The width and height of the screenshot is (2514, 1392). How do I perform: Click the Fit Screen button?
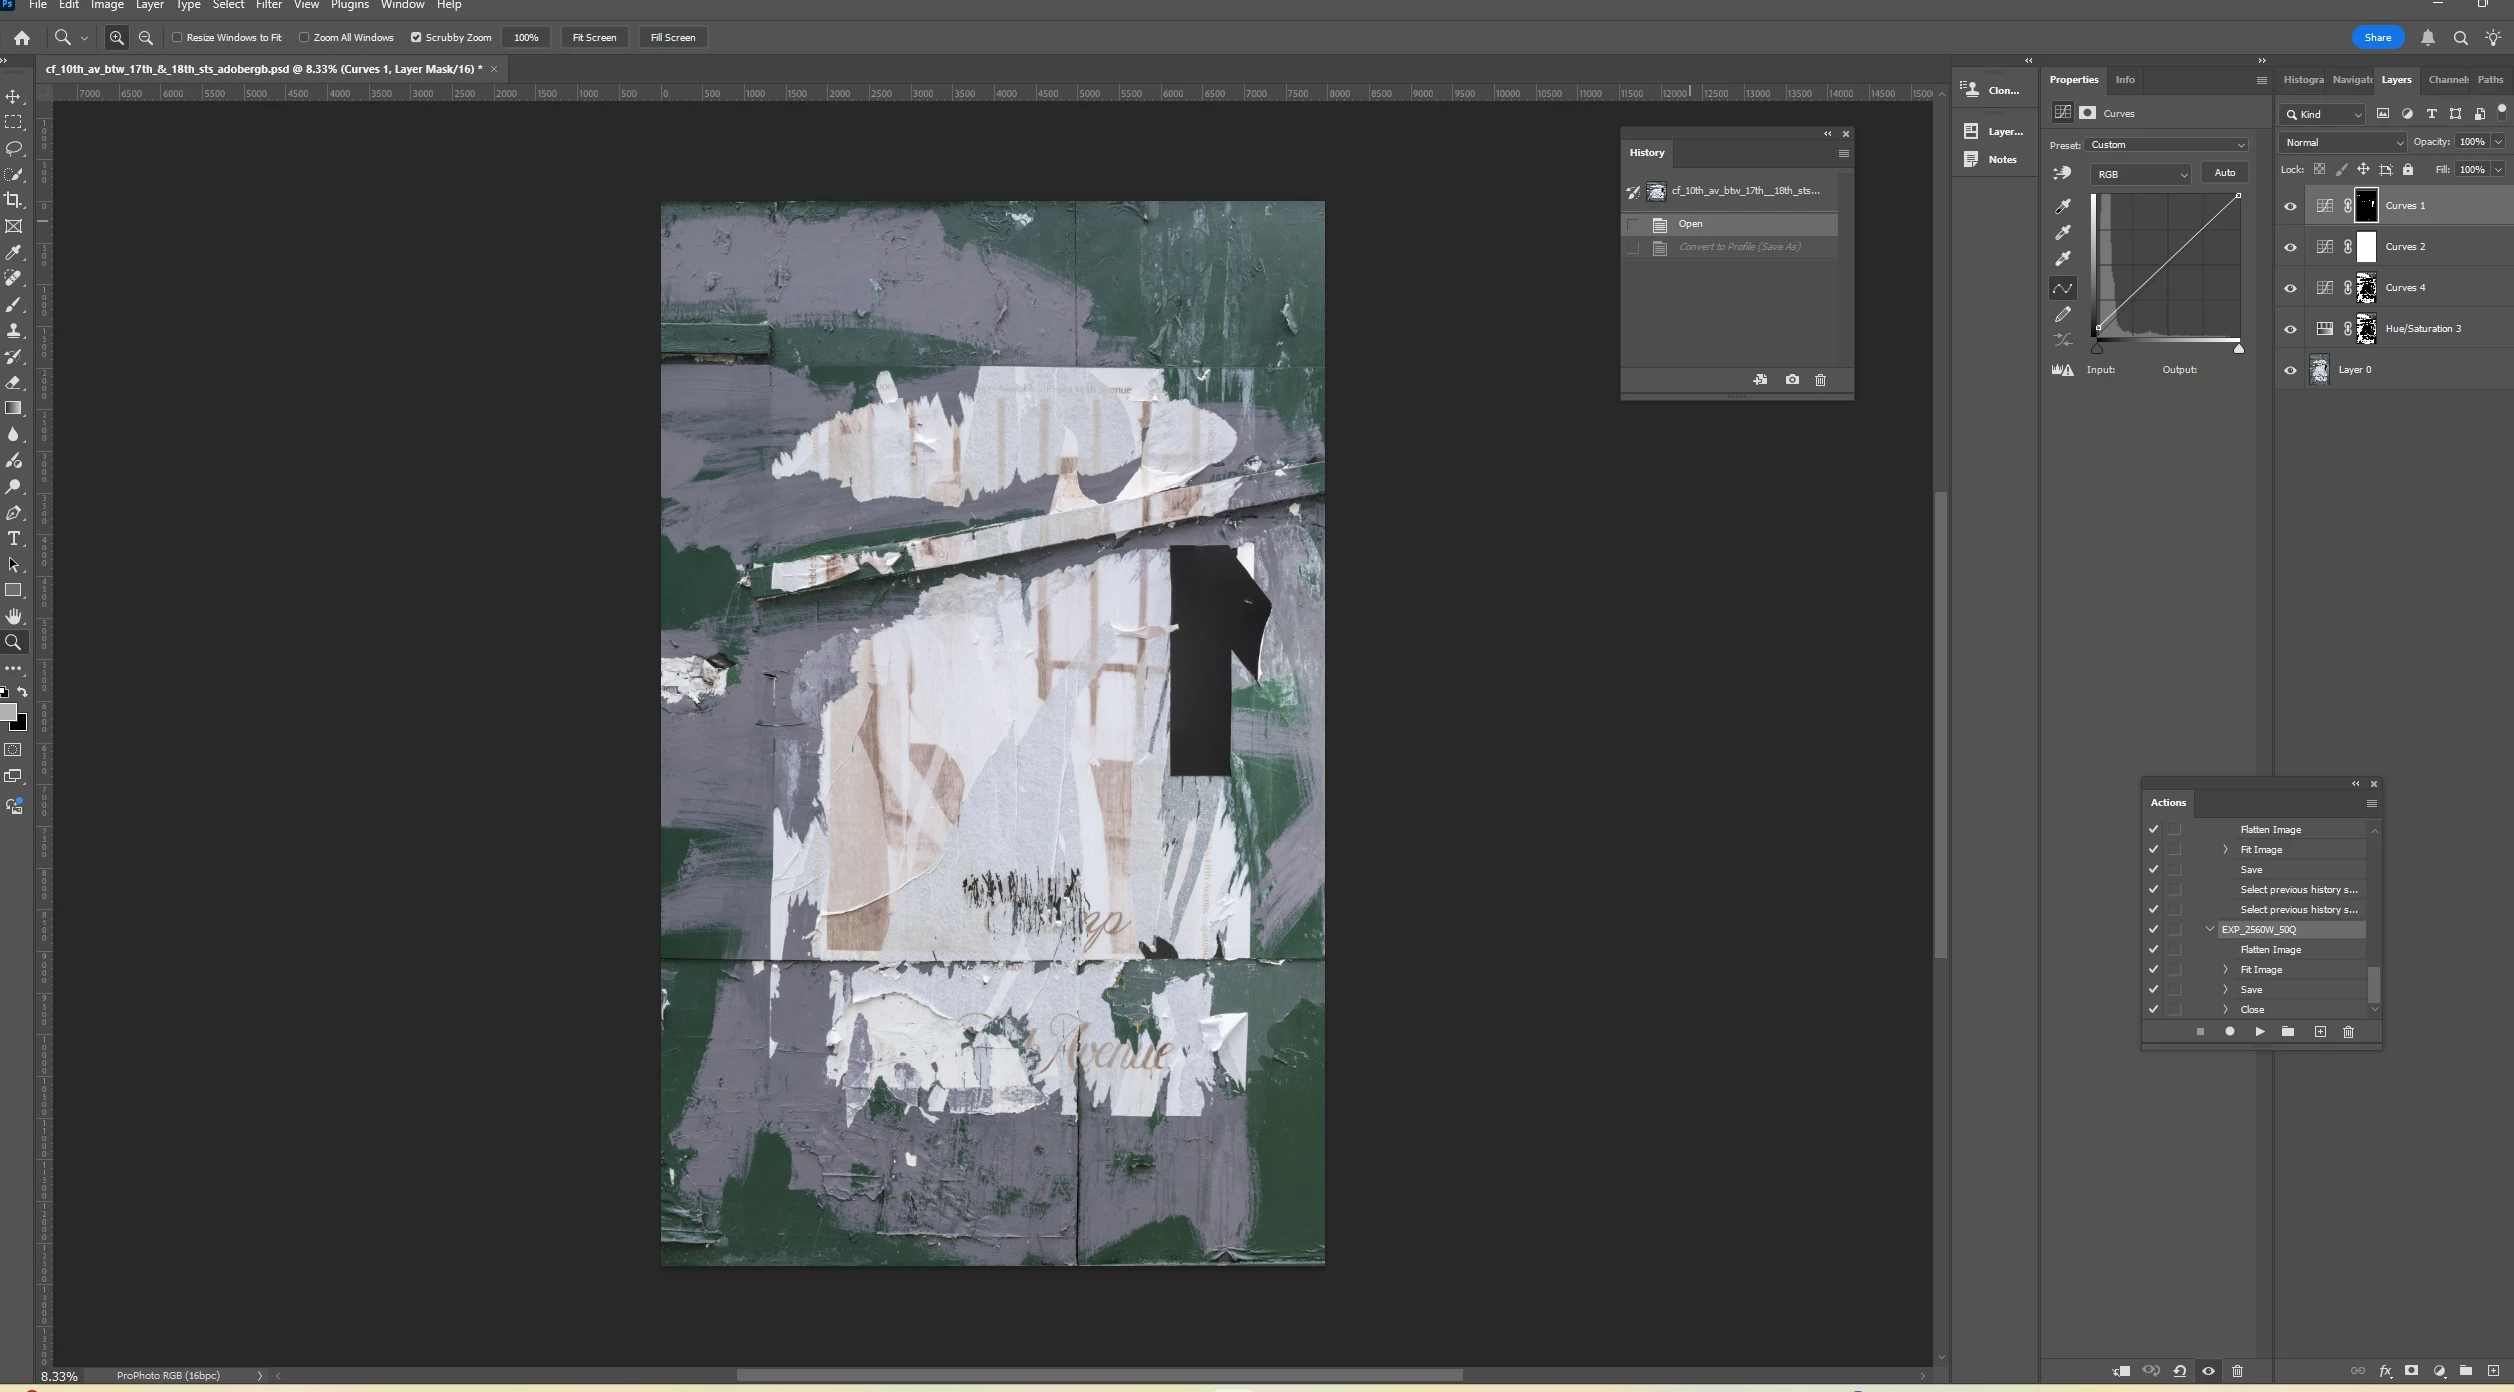[594, 38]
